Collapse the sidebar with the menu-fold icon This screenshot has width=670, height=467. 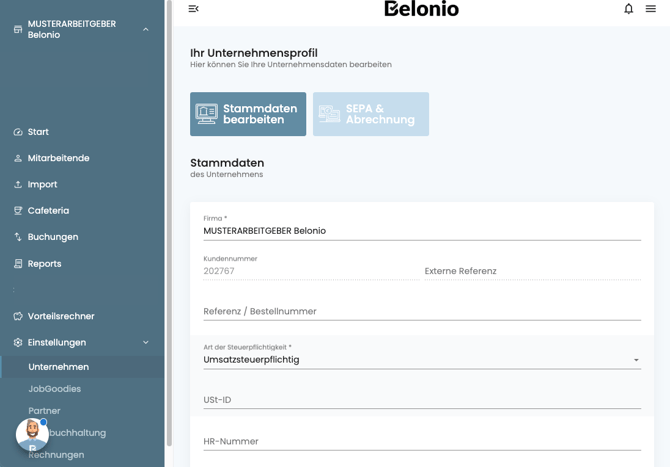194,9
